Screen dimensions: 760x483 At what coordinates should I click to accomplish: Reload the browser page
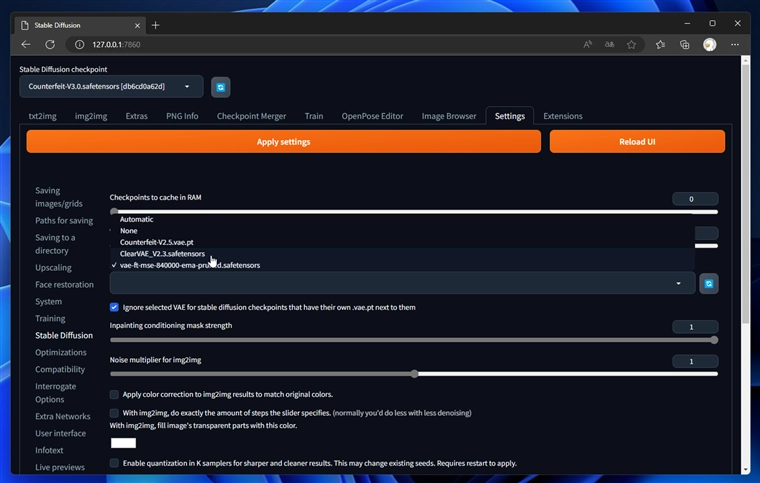[50, 45]
